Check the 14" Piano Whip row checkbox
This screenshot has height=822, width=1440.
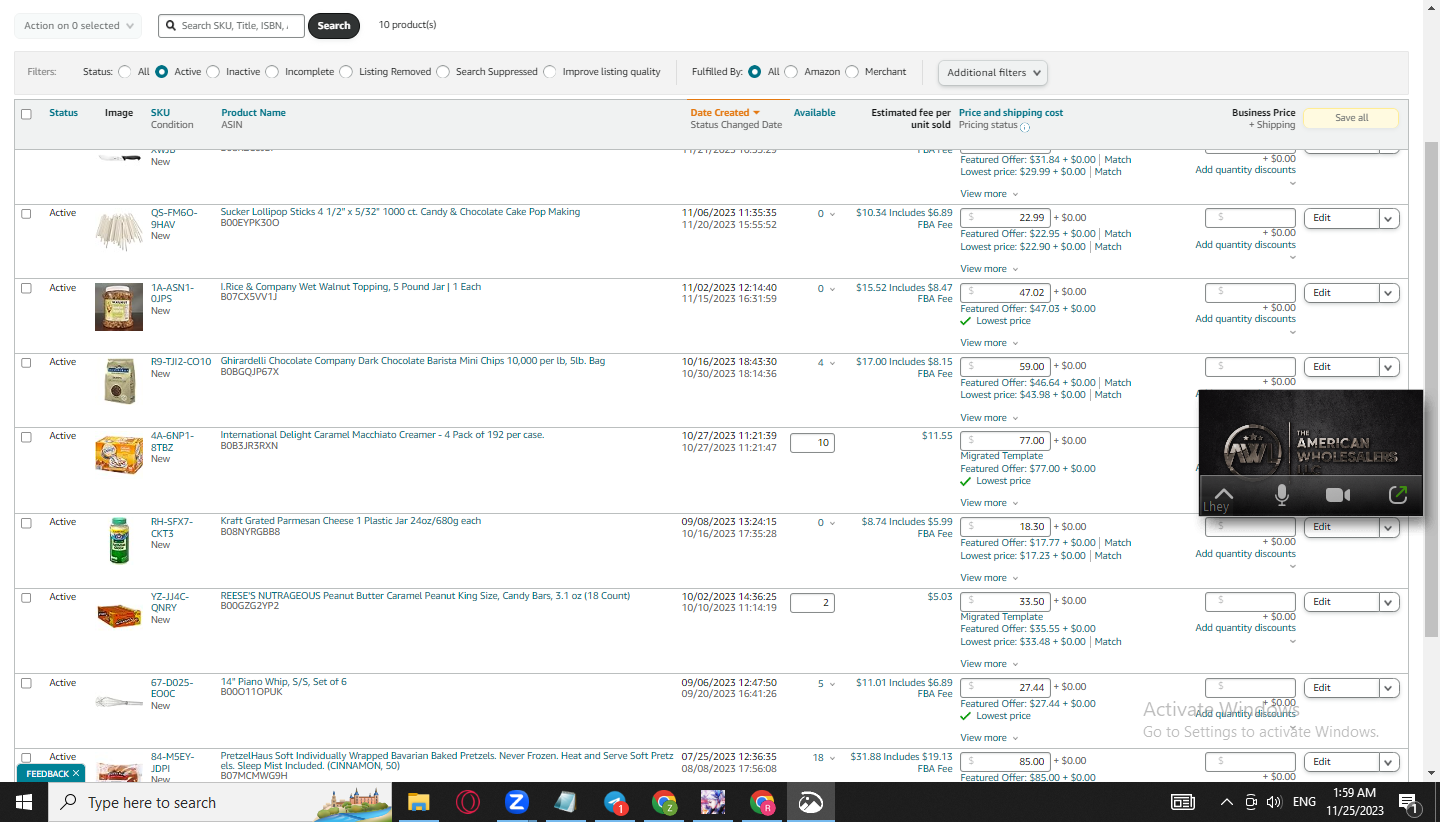point(26,683)
